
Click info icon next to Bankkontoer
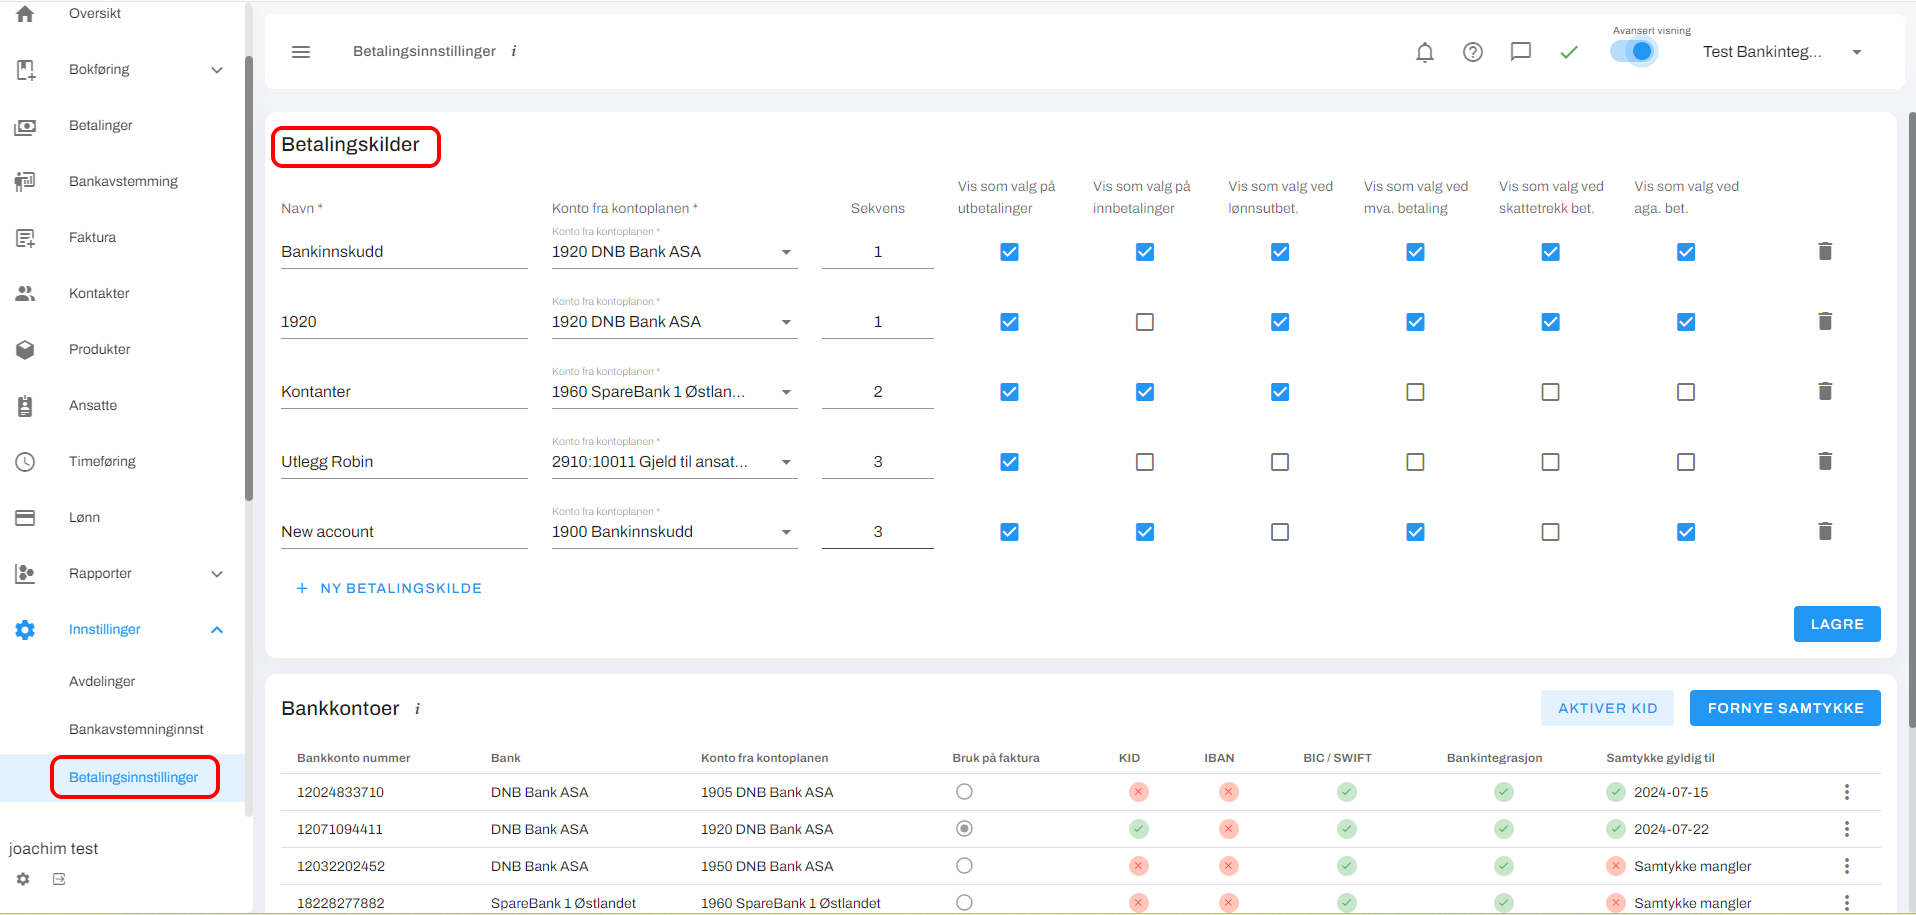pyautogui.click(x=417, y=709)
